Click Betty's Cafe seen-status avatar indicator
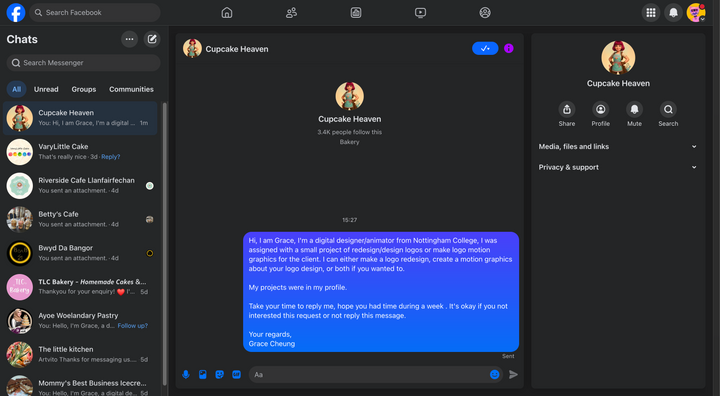This screenshot has height=396, width=720. point(150,220)
